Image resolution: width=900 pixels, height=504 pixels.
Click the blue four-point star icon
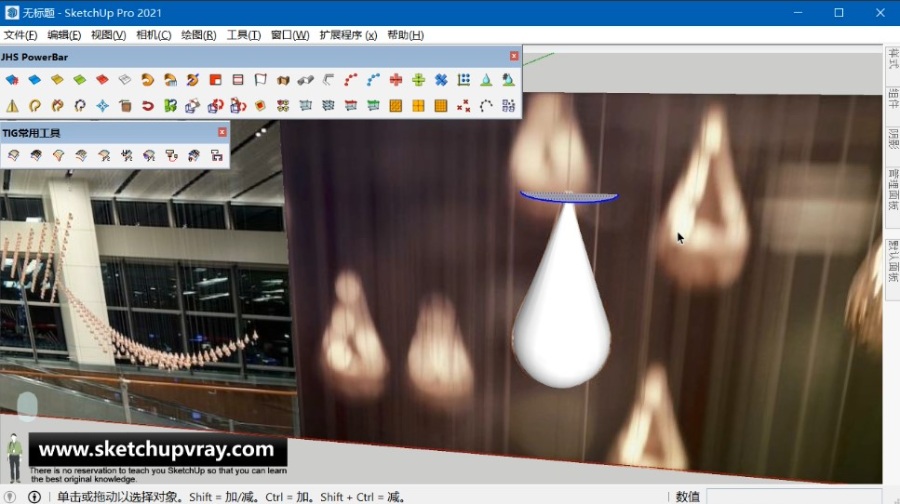[x=102, y=106]
